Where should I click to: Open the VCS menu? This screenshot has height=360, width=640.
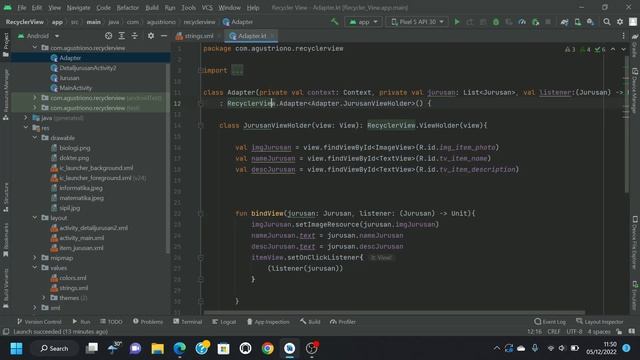(x=207, y=8)
